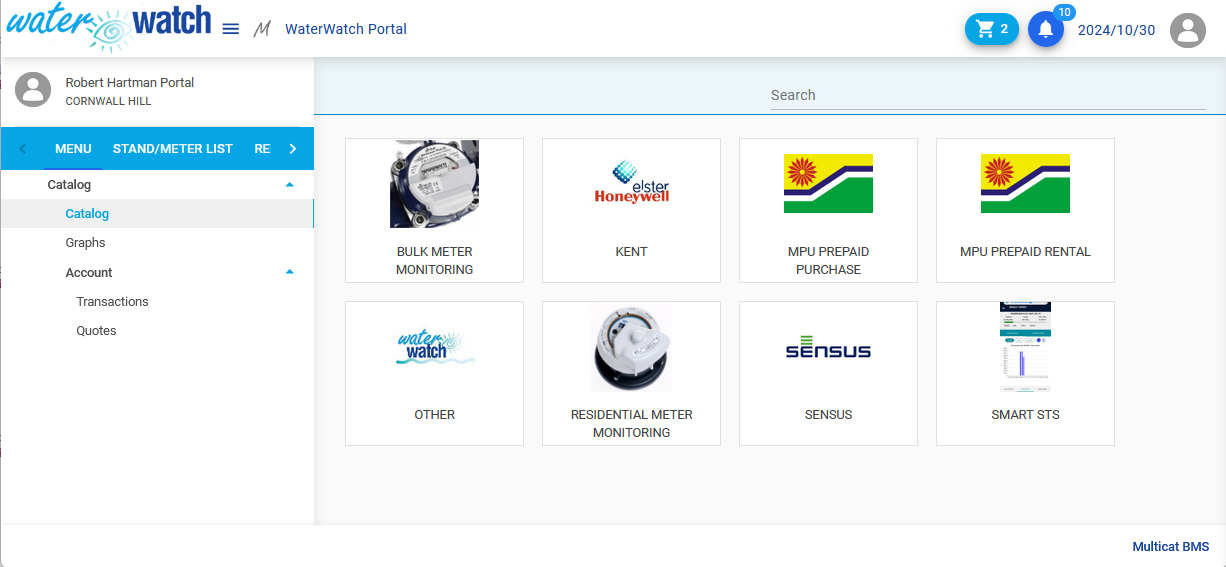The width and height of the screenshot is (1226, 567).
Task: Open the Bulk Meter Monitoring meter image
Action: (434, 184)
